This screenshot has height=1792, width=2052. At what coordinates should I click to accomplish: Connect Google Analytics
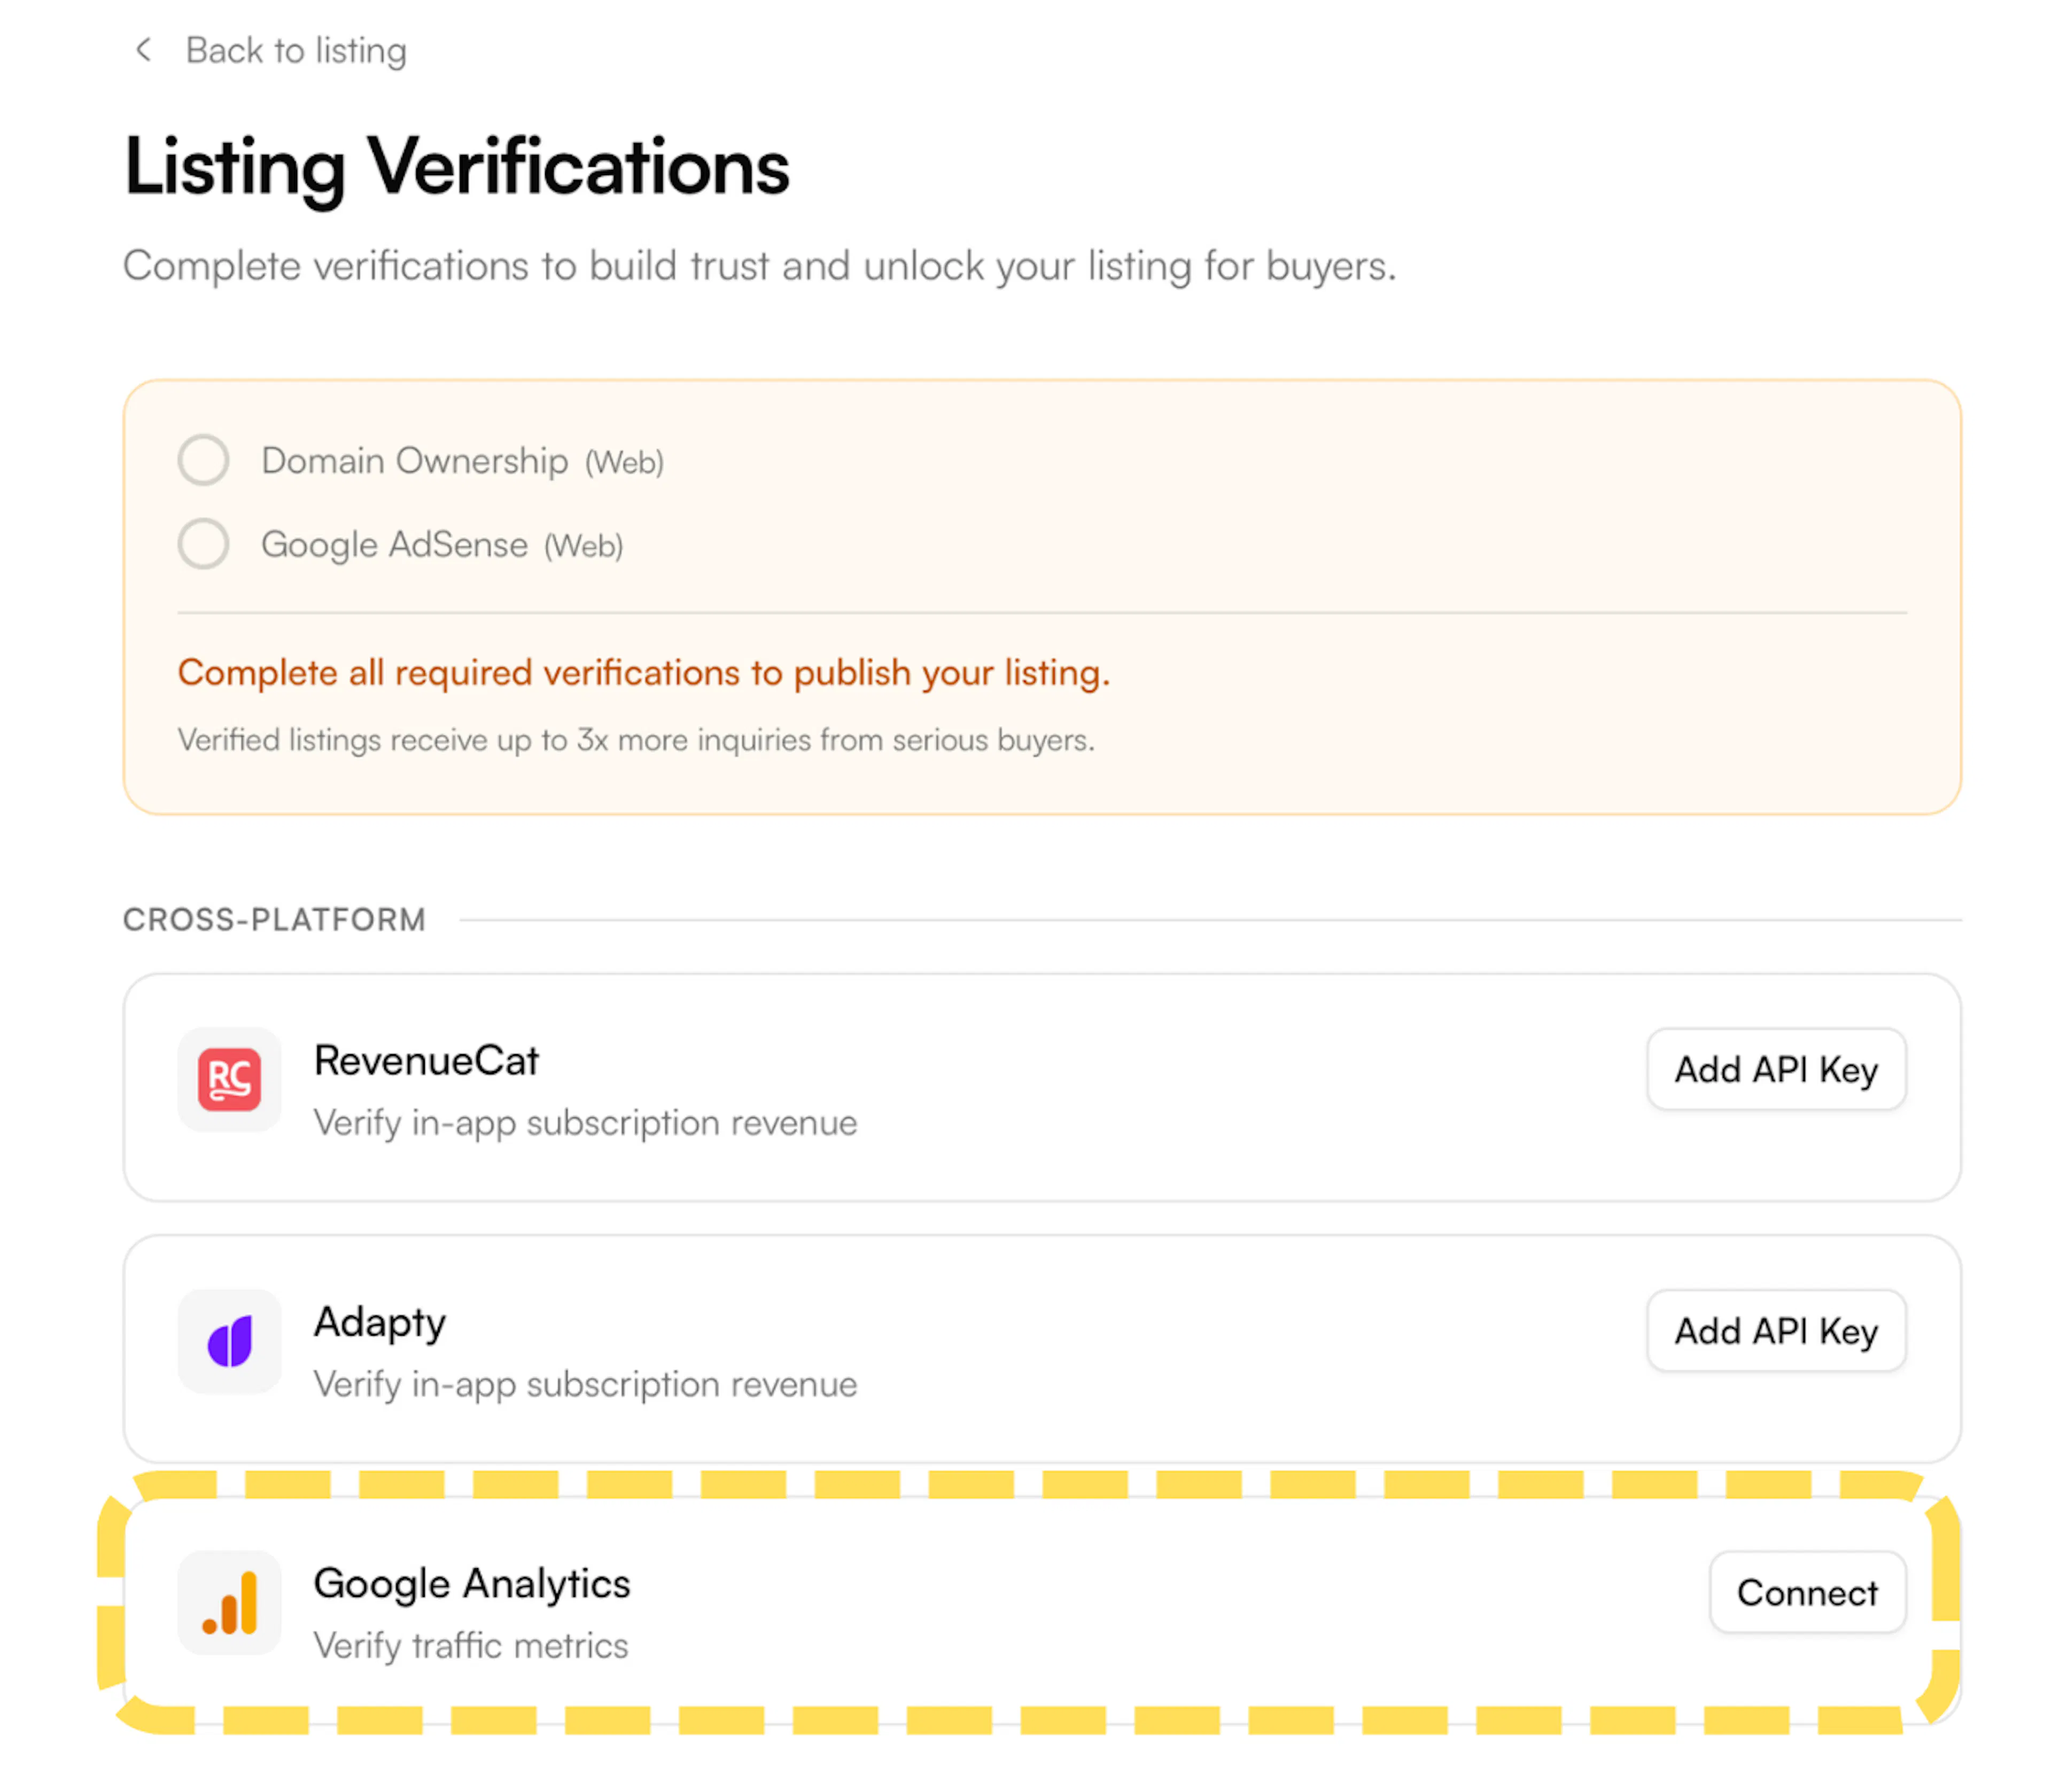coord(1806,1592)
